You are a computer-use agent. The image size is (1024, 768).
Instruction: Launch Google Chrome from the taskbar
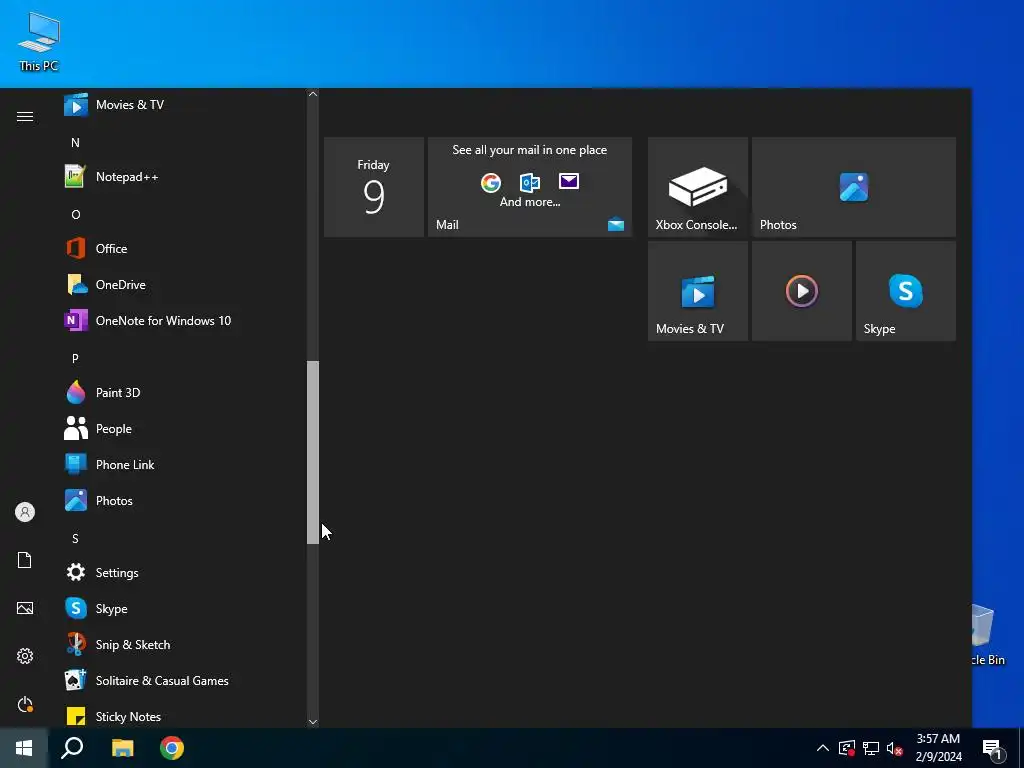(172, 748)
